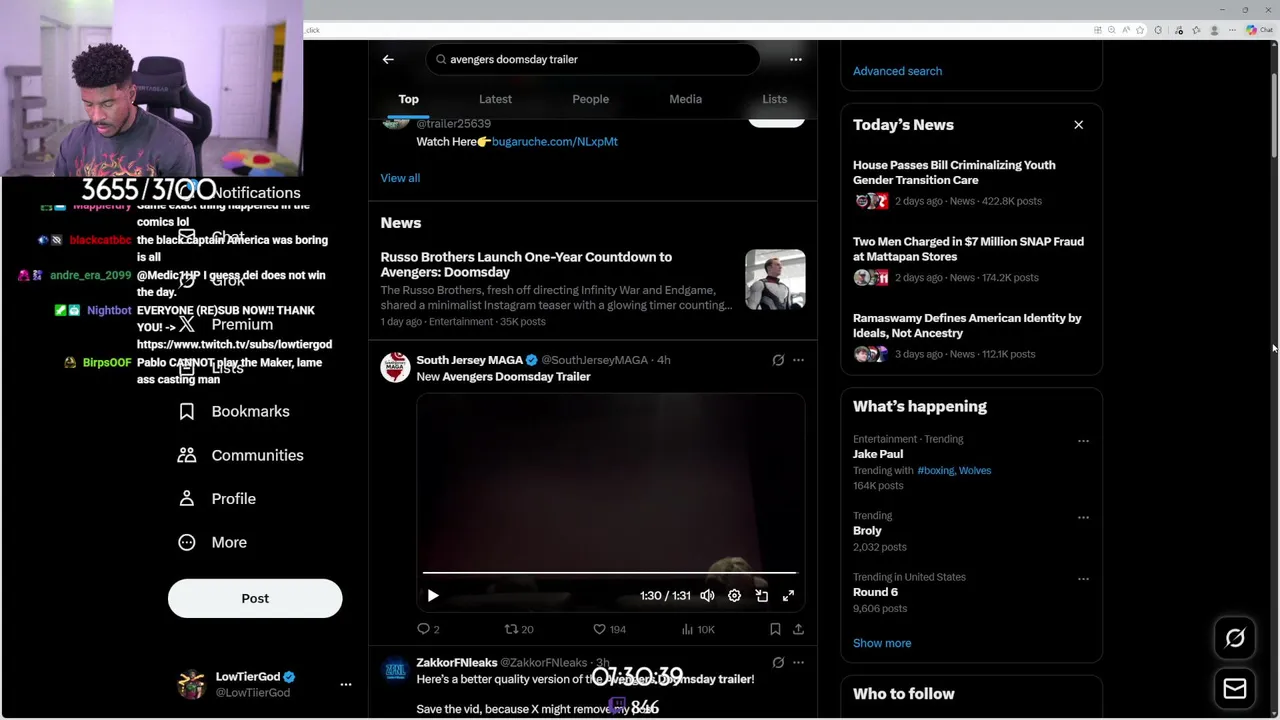Open Advanced search link
Viewport: 1280px width, 720px height.
coord(897,71)
